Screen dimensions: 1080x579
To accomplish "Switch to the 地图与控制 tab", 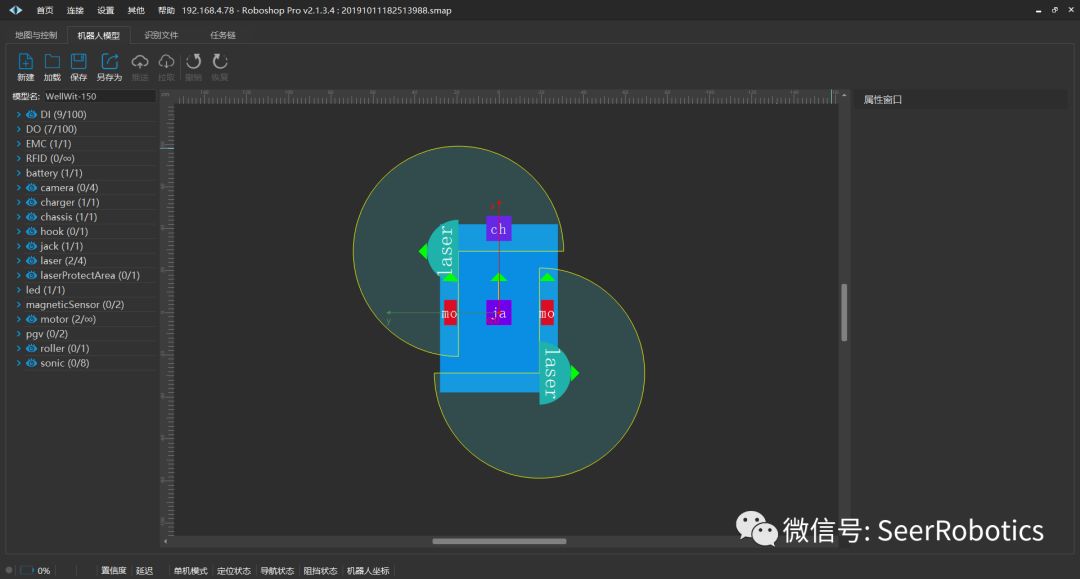I will pos(36,35).
